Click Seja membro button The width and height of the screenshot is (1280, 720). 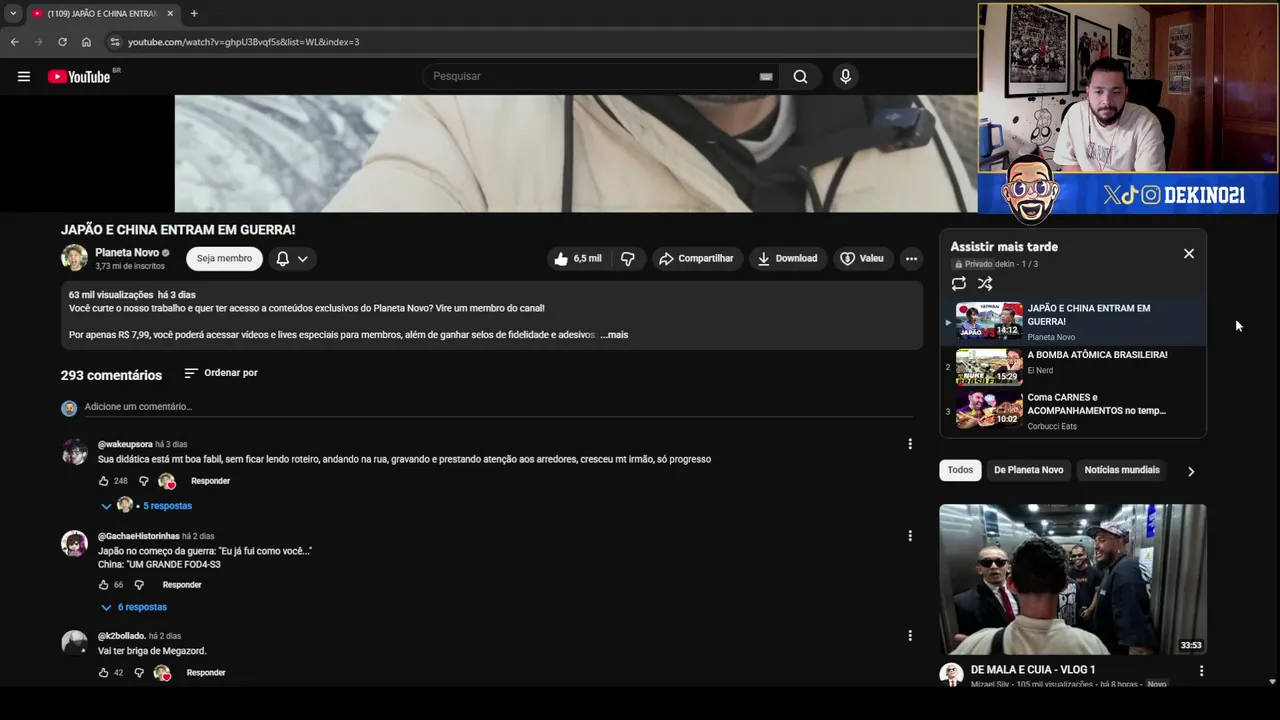(224, 258)
